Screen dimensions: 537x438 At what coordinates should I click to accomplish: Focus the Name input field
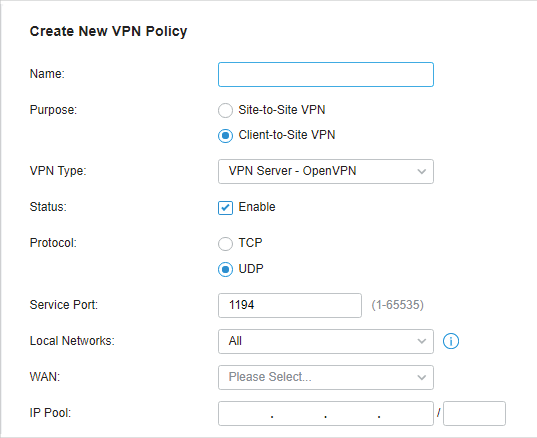pyautogui.click(x=326, y=74)
